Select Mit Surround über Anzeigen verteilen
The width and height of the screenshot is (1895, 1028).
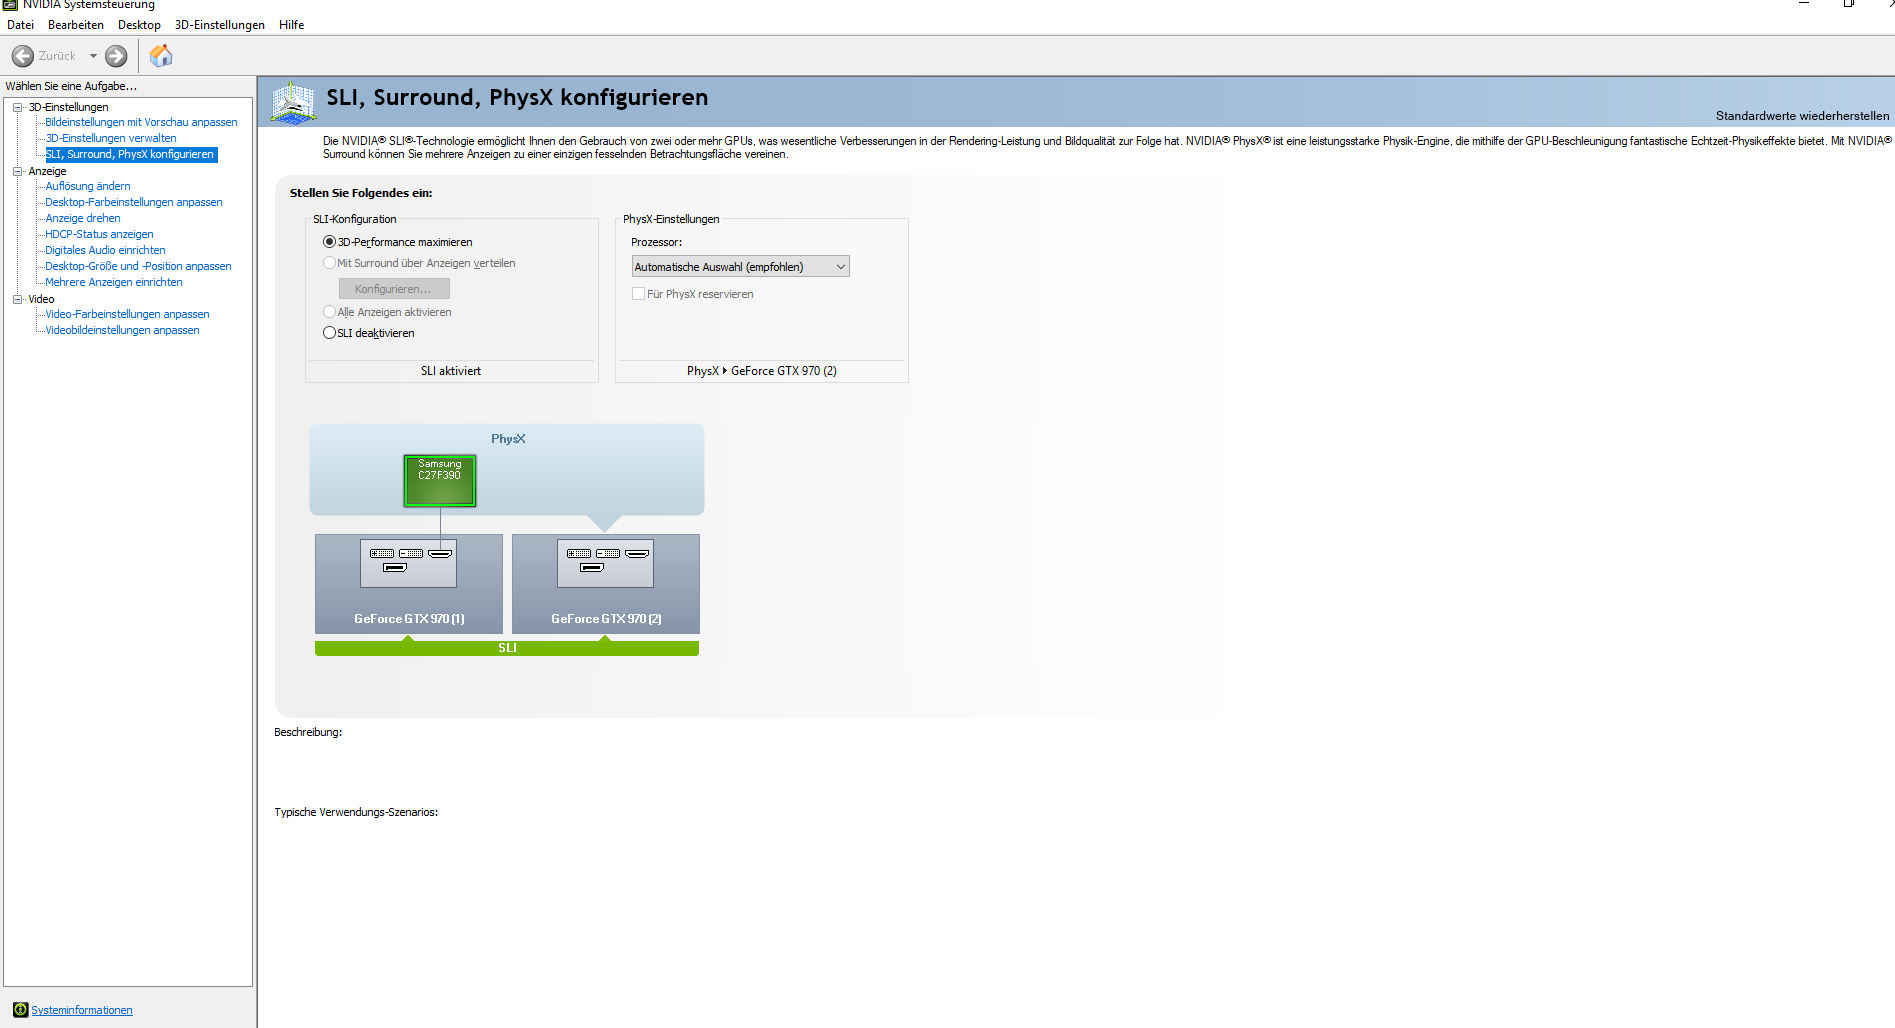[329, 263]
